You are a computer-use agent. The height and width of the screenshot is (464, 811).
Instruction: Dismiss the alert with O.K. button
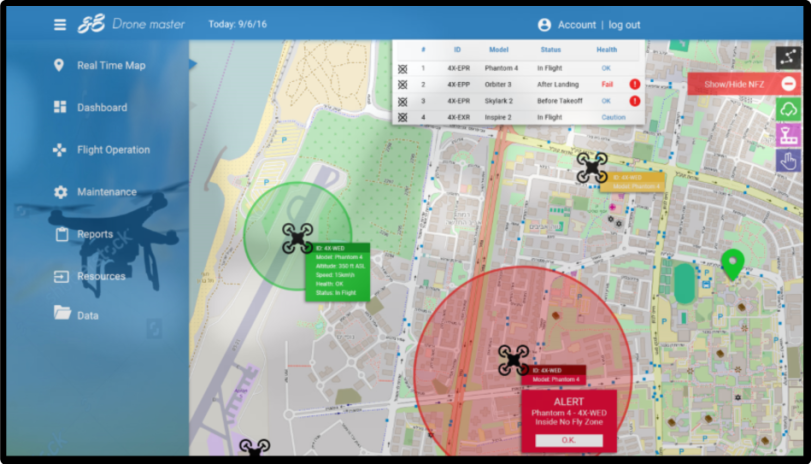(568, 440)
